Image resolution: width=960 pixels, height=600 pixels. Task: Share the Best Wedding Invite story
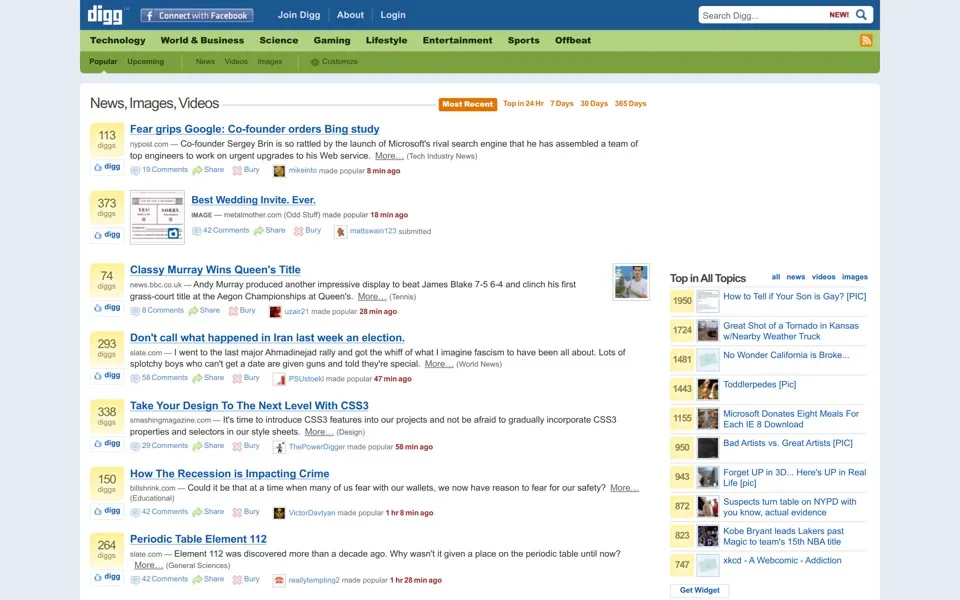click(x=269, y=231)
